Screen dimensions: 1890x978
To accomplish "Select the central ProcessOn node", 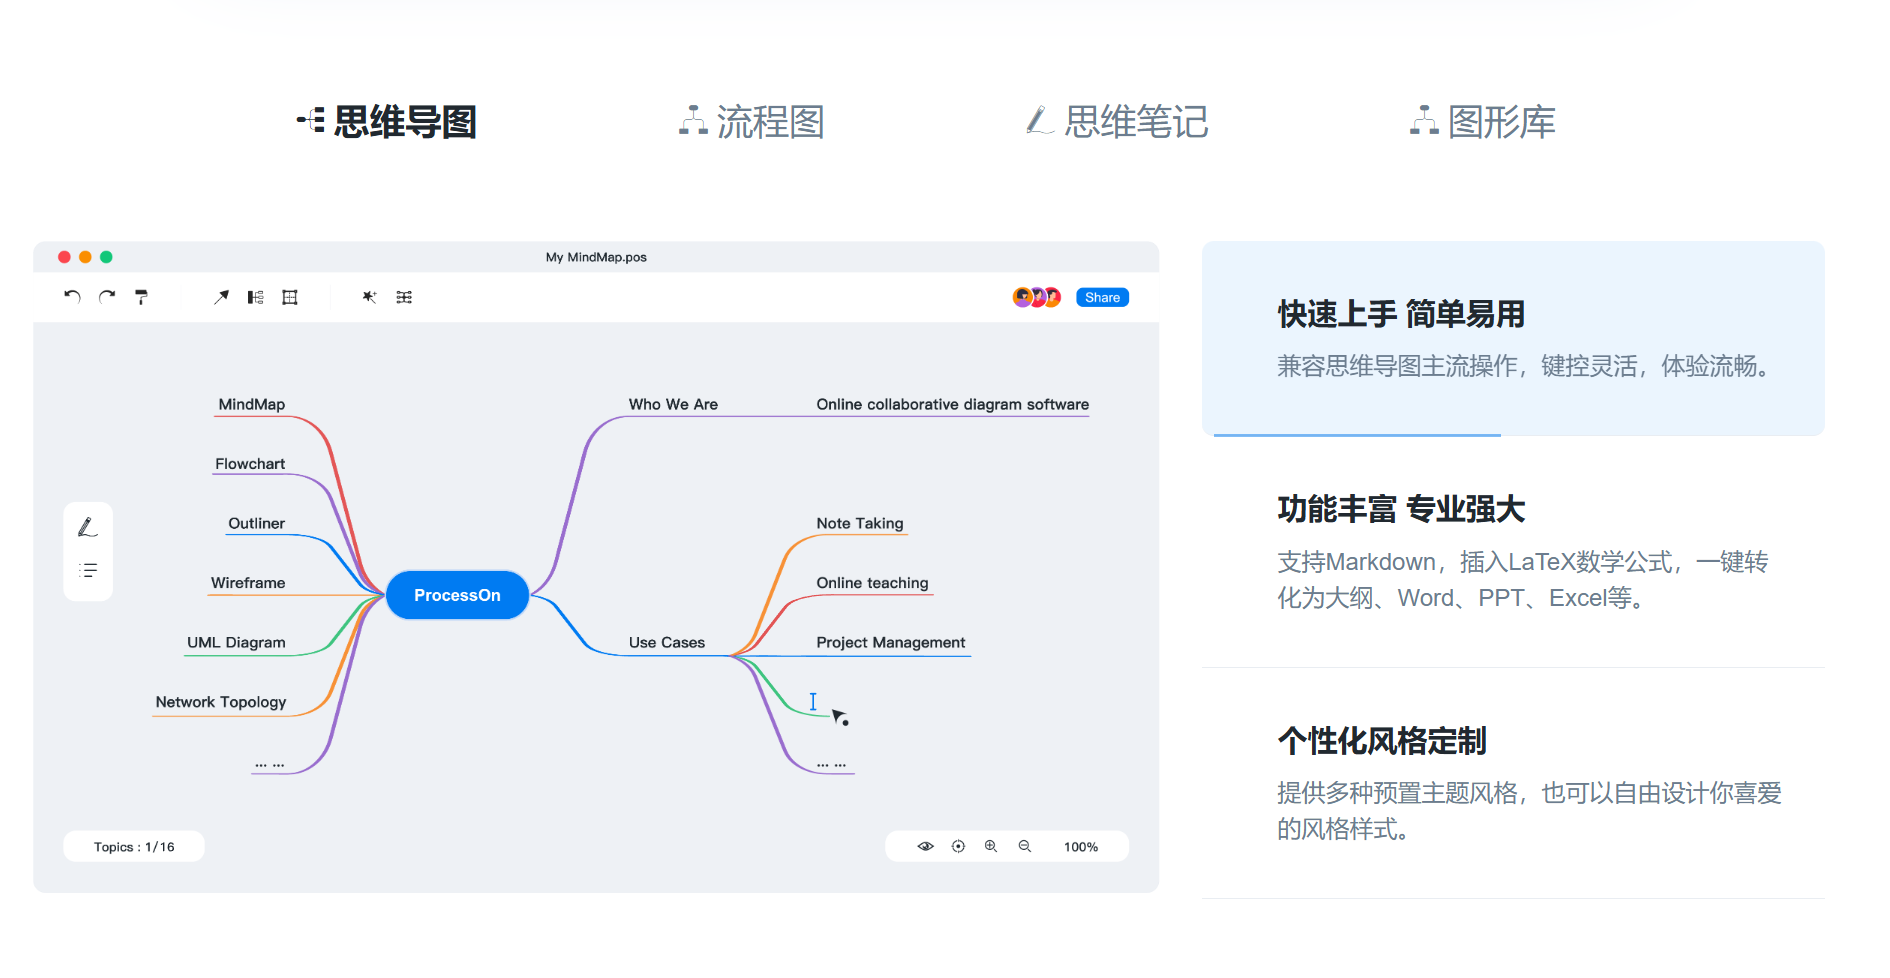I will [x=457, y=596].
